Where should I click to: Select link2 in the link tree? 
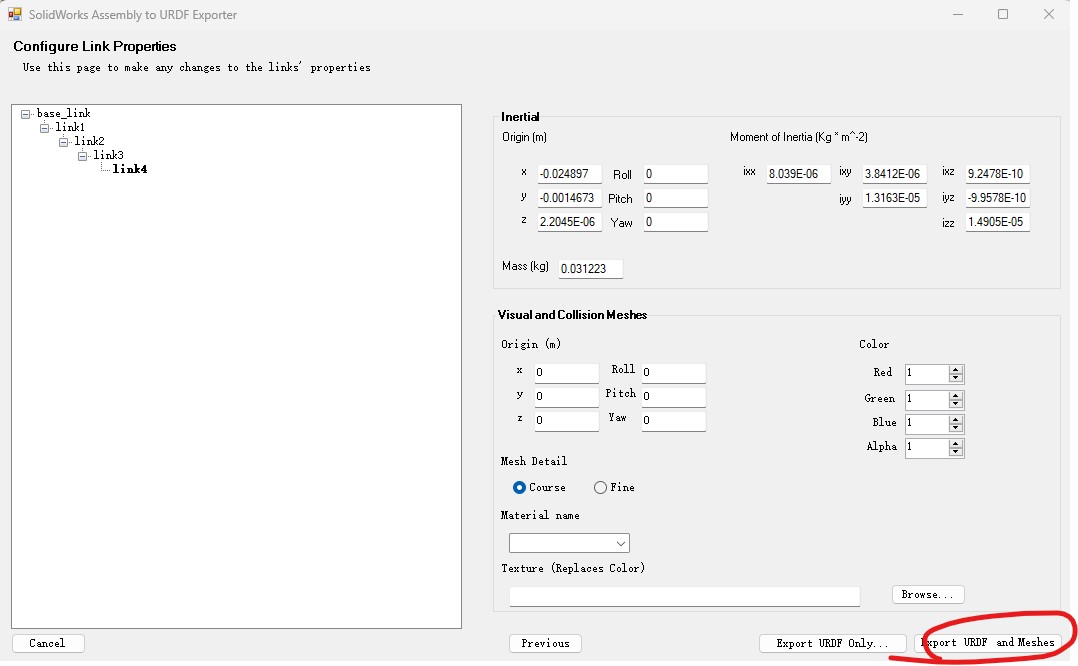(x=89, y=141)
